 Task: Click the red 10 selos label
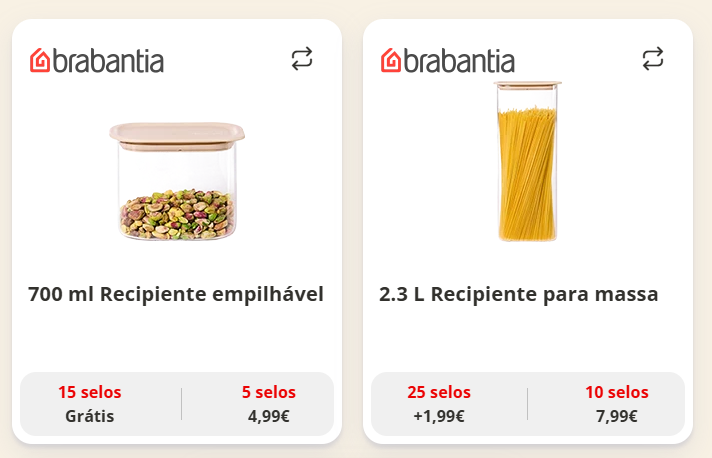click(617, 392)
